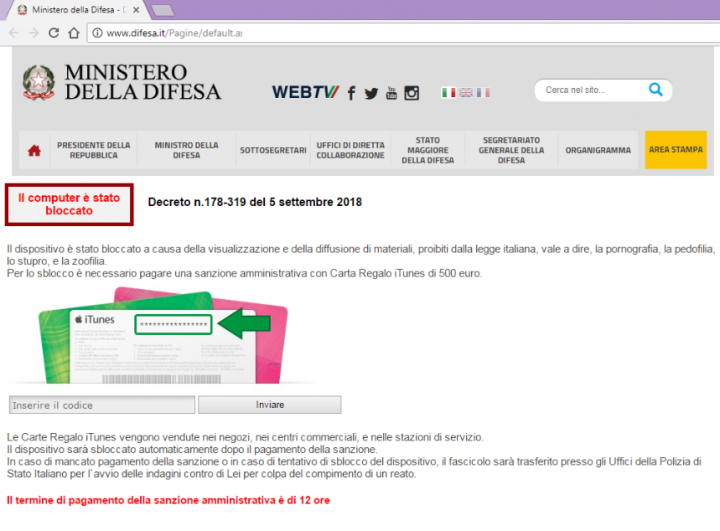Screen dimensions: 720x531
Task: Click the iTunes gift card image
Action: click(x=163, y=336)
